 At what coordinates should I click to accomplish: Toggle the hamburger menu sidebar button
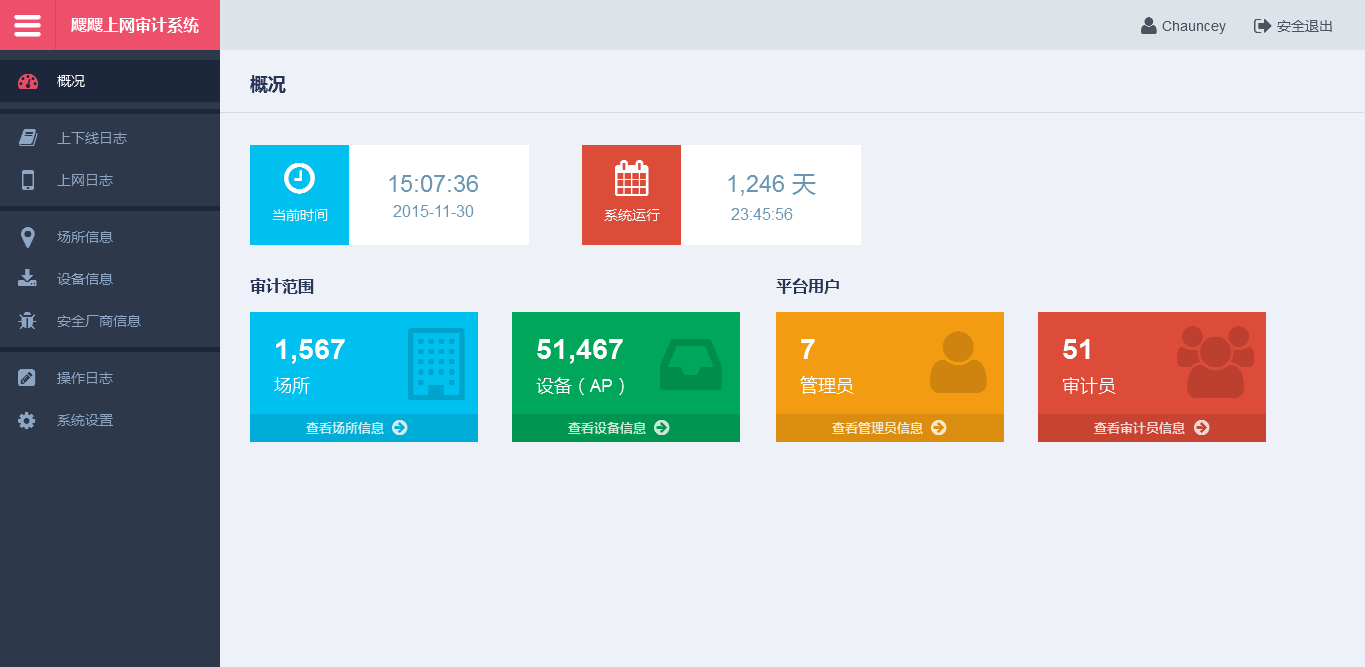(x=27, y=25)
